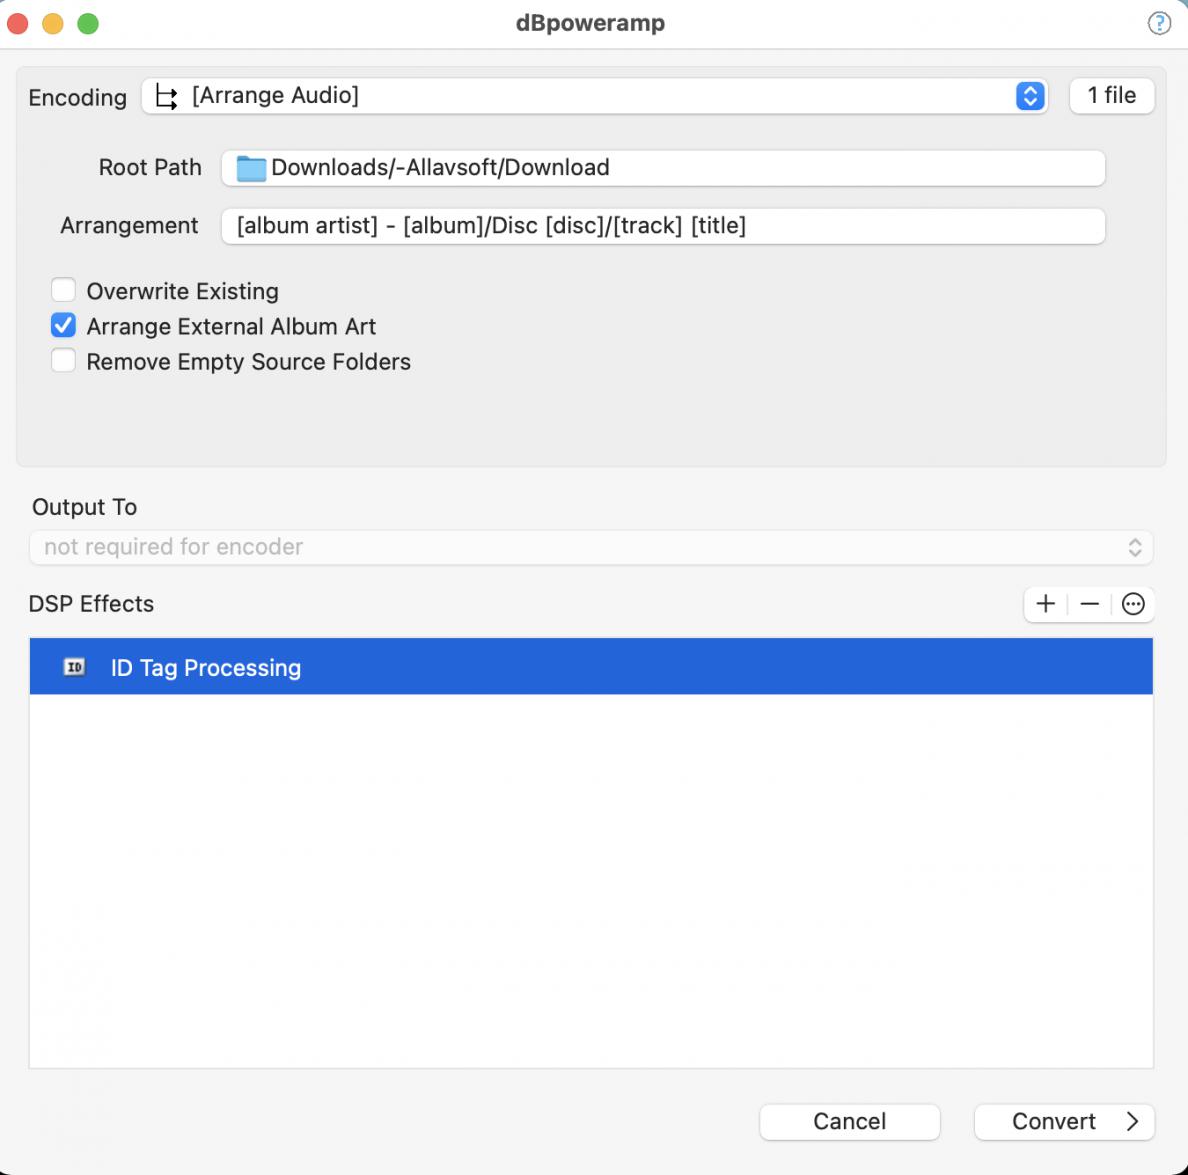Click the Convert button
The width and height of the screenshot is (1188, 1175).
pos(1053,1122)
